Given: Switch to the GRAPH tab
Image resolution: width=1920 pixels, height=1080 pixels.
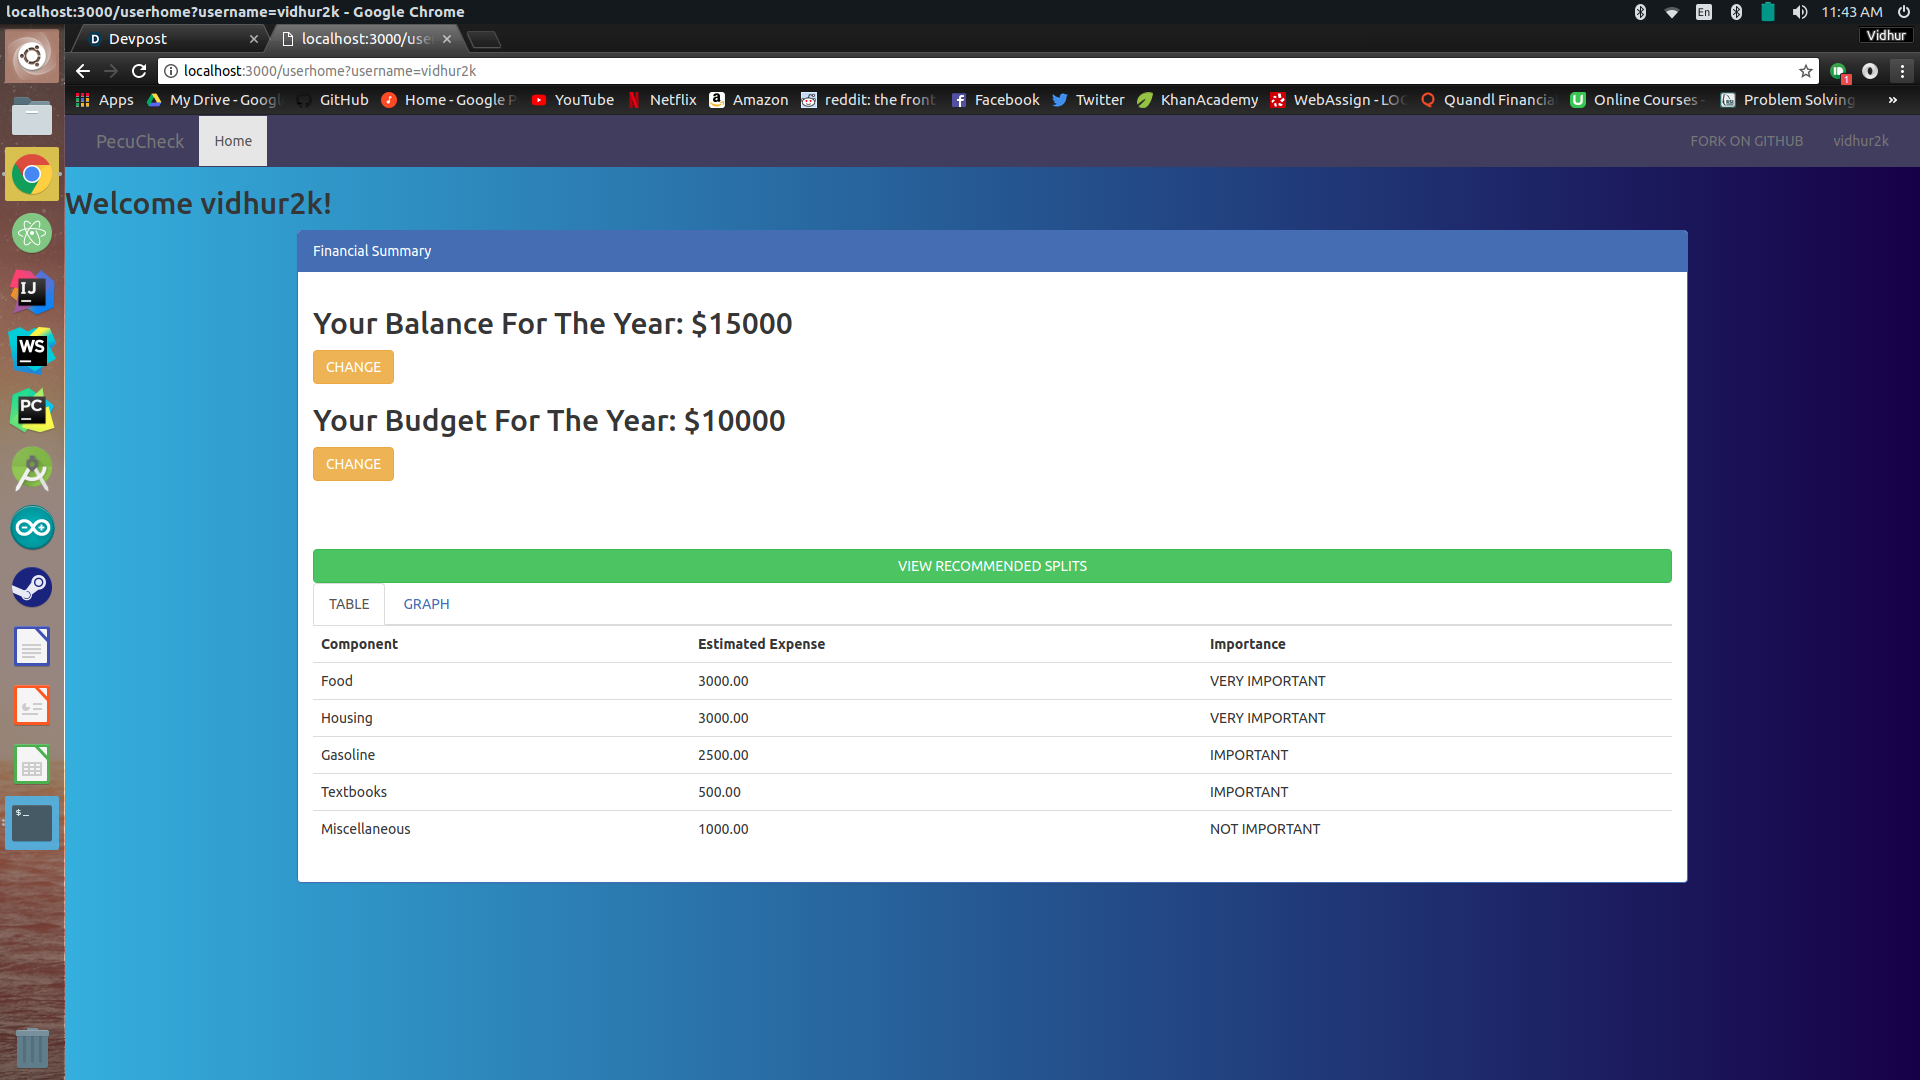Looking at the screenshot, I should 426,604.
